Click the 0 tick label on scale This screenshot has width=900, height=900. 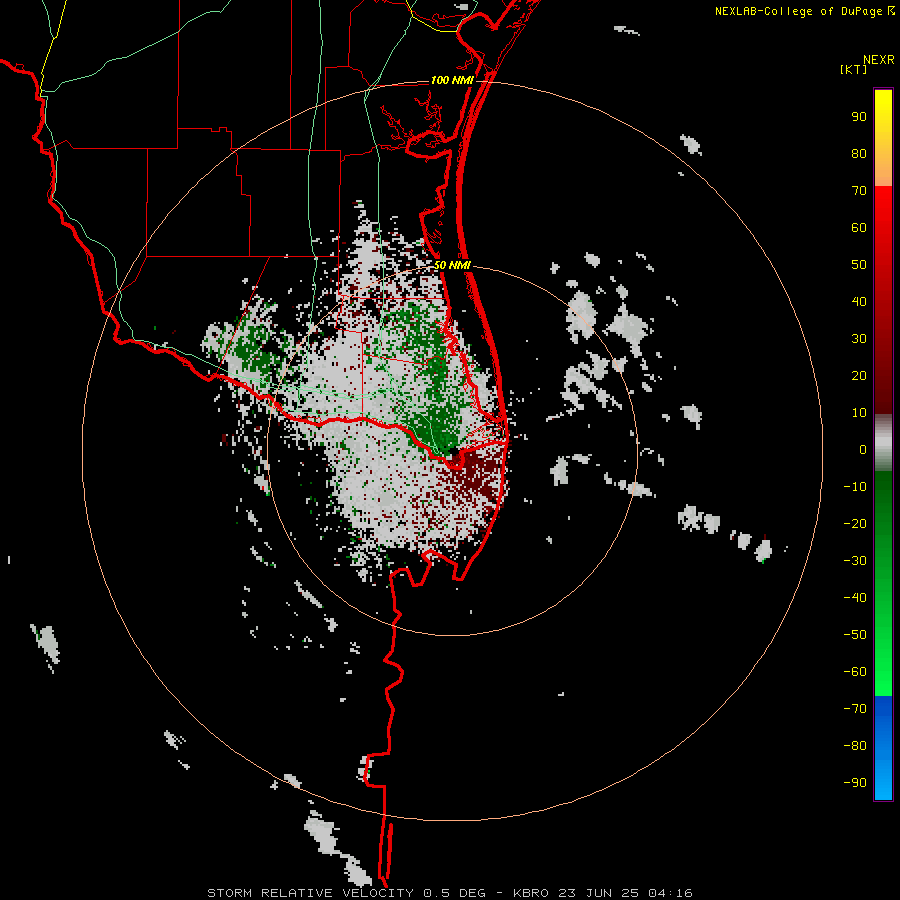tap(863, 450)
